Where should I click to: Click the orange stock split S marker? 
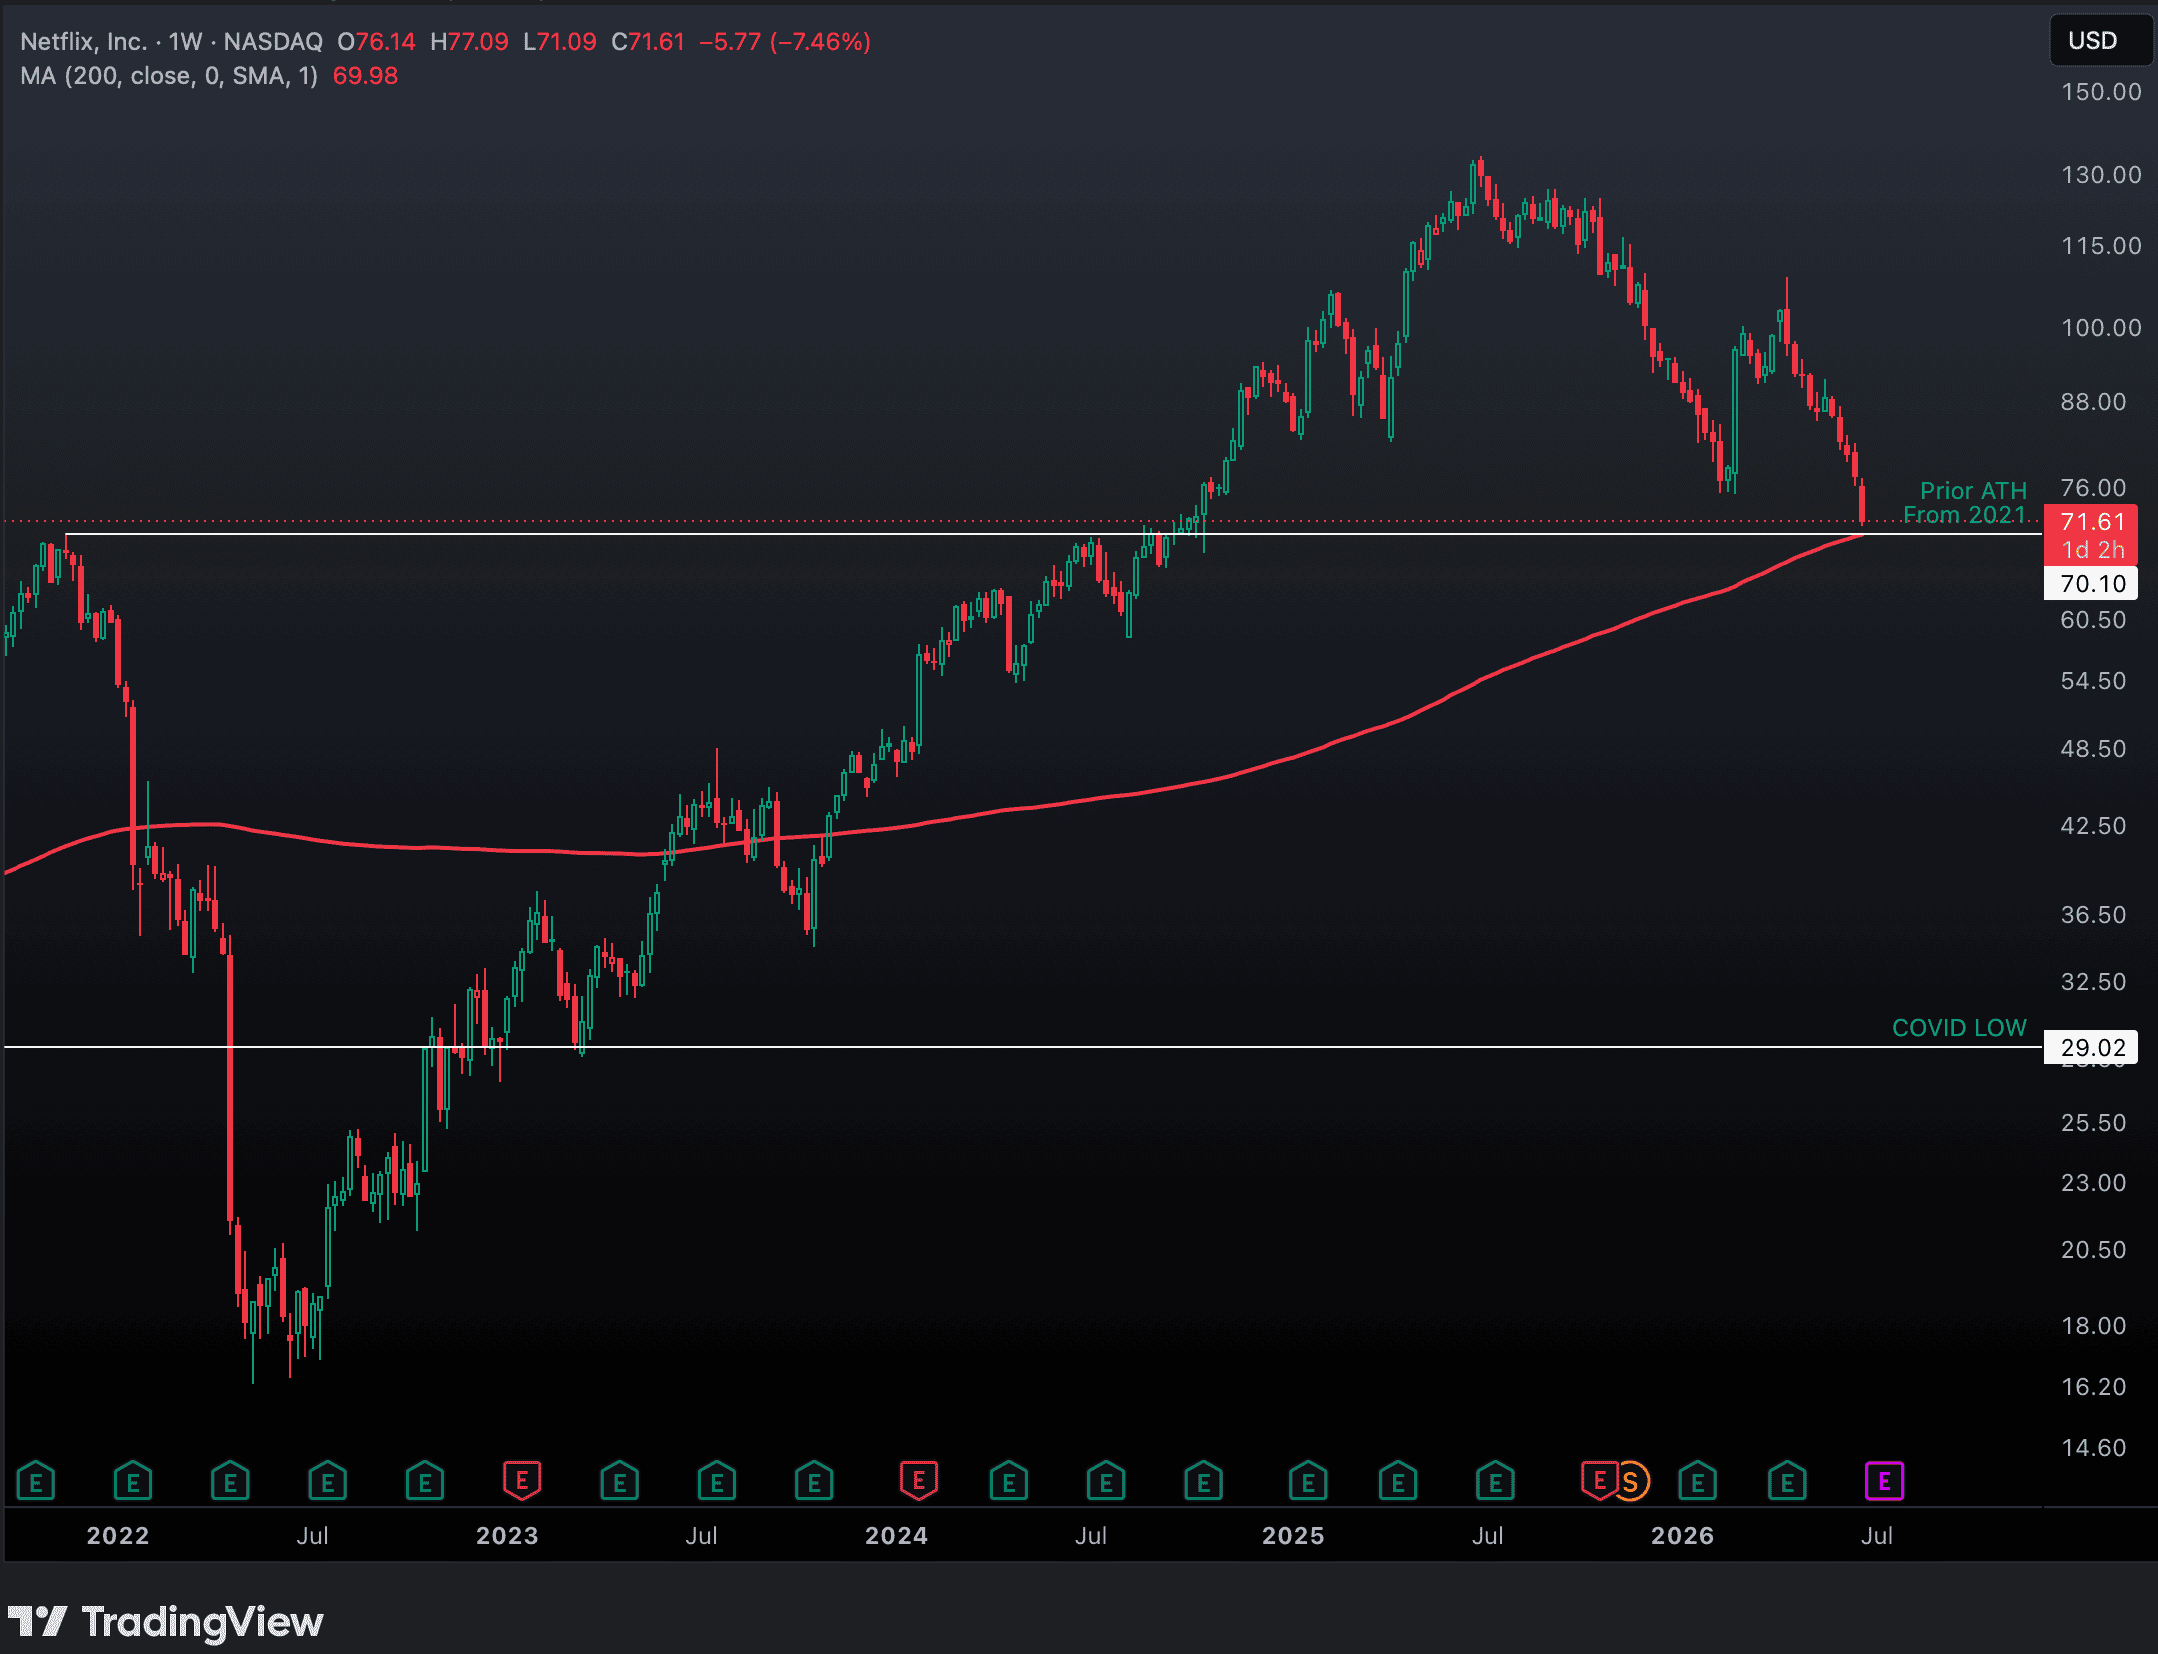1632,1481
